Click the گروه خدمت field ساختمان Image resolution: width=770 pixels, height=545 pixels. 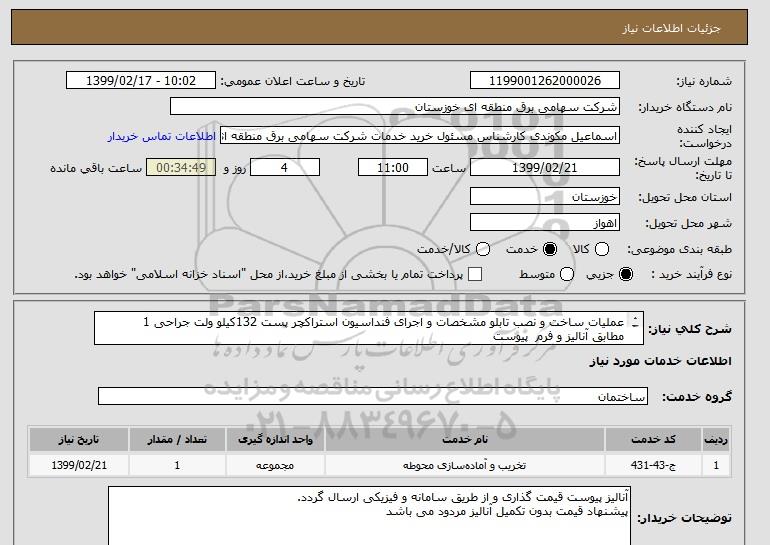[x=373, y=396]
